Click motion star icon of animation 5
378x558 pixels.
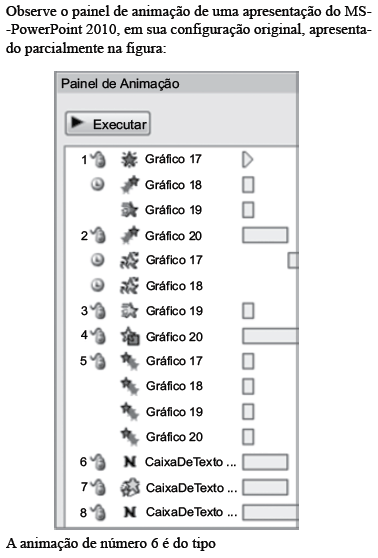129,361
